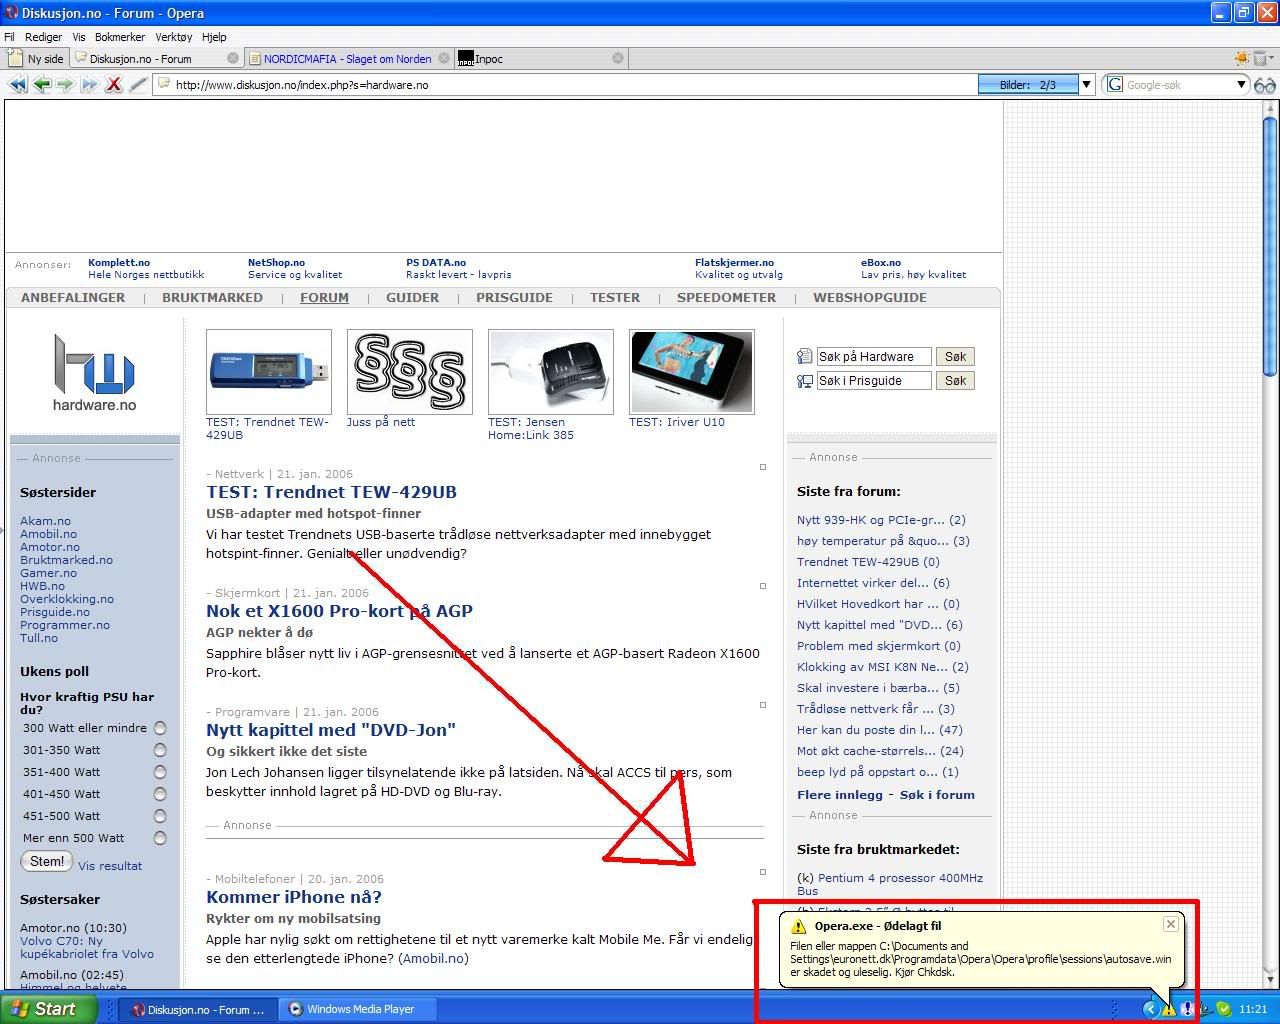The width and height of the screenshot is (1280, 1024).
Task: Click the Rewind navigation icon
Action: tap(17, 85)
